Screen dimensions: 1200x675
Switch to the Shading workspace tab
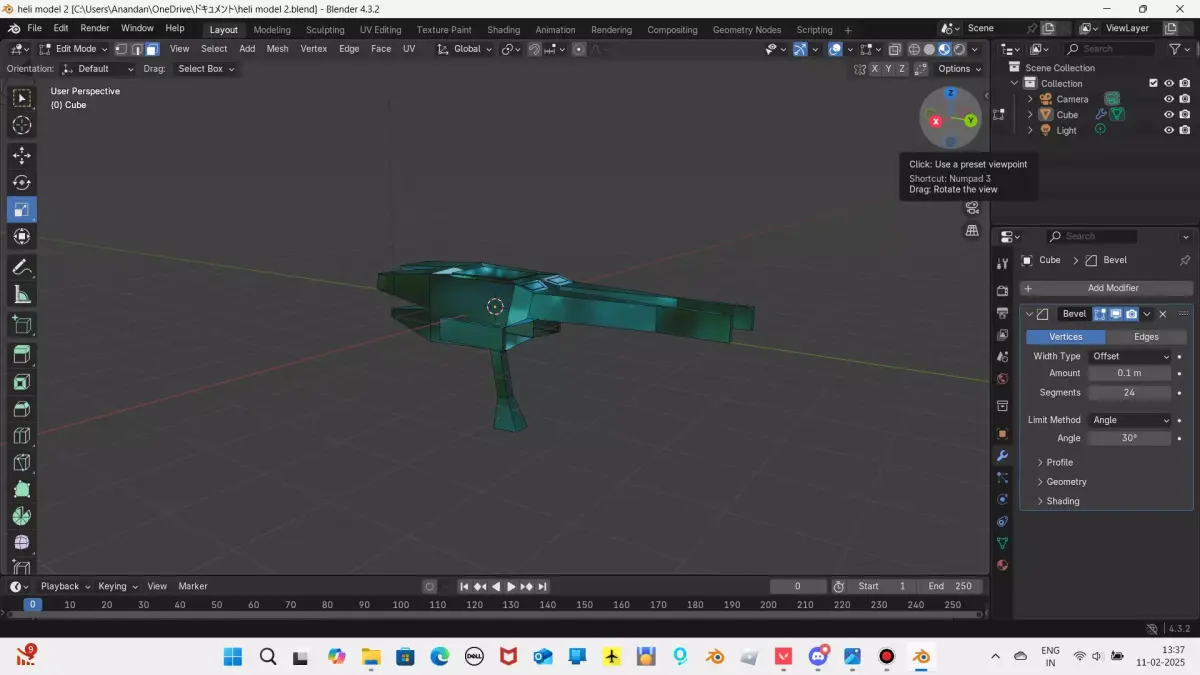pos(503,29)
